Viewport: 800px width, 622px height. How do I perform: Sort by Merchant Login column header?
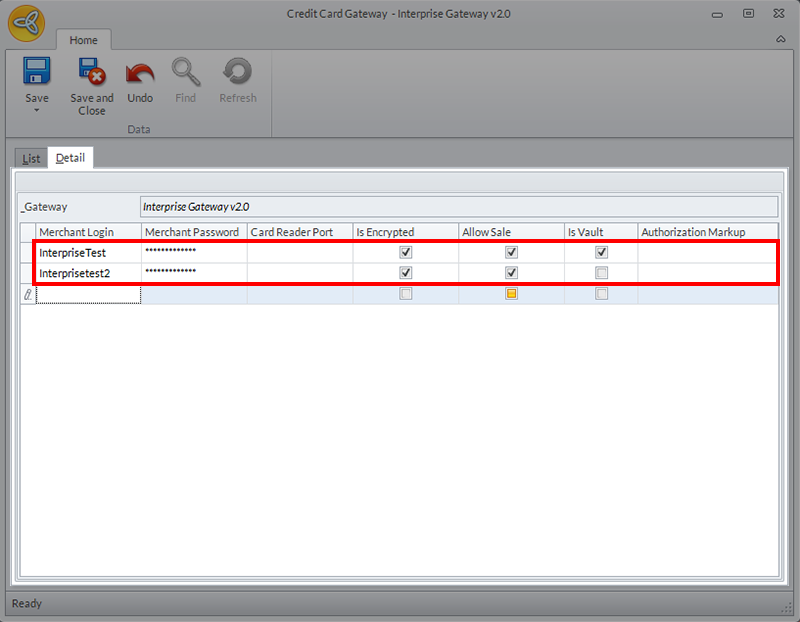pos(88,232)
